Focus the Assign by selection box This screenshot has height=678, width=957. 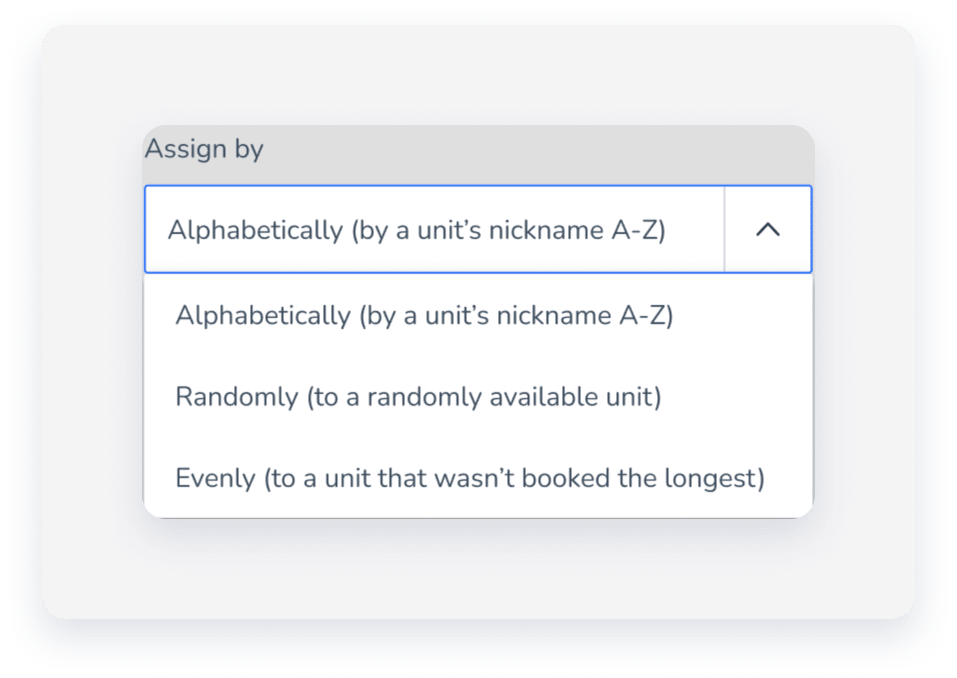tap(434, 230)
